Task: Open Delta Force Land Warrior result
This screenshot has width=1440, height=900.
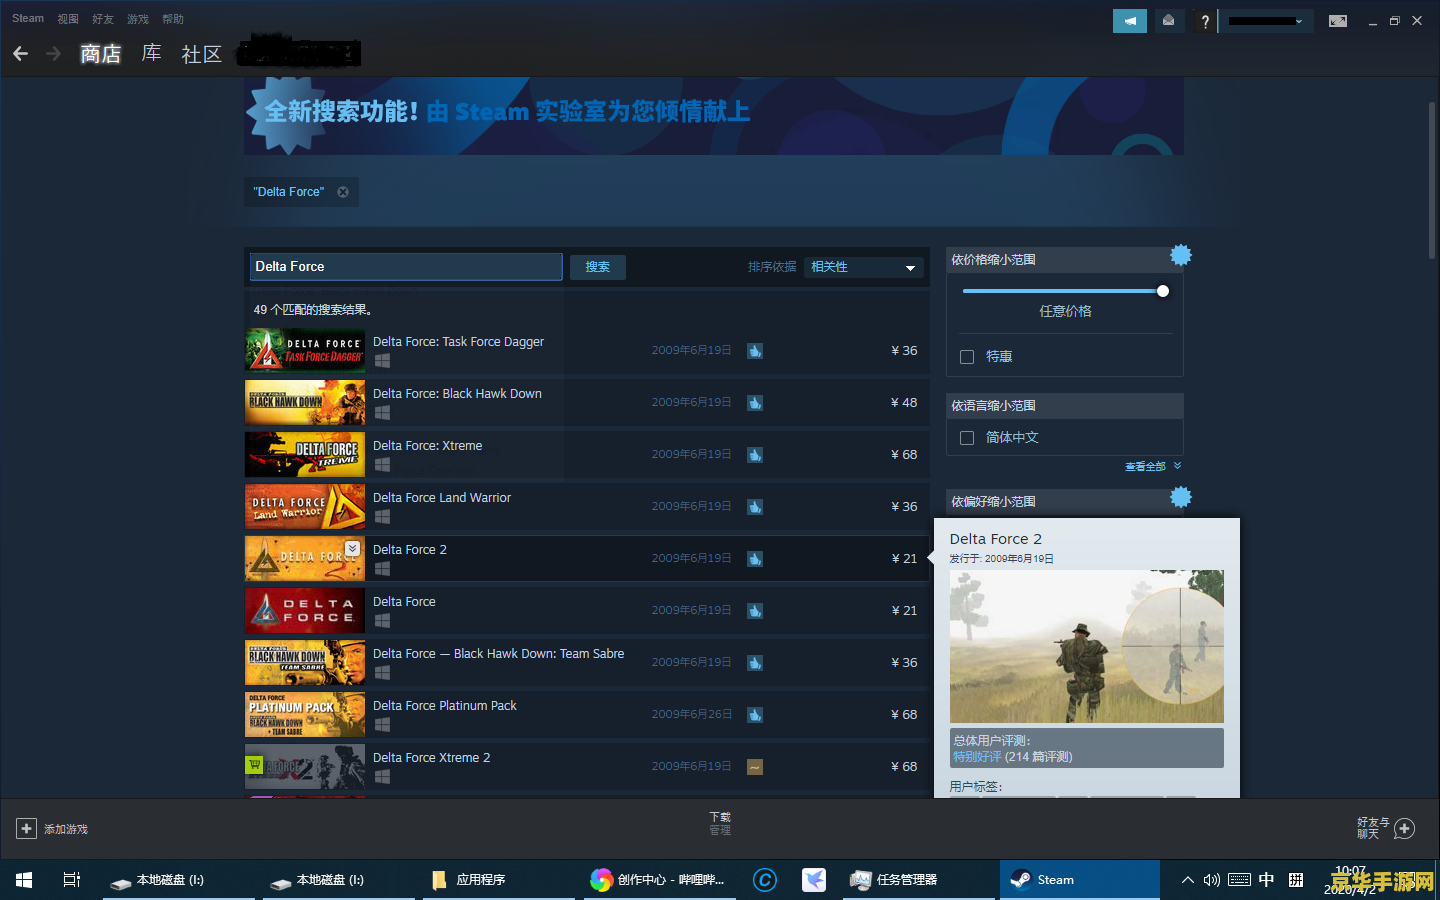Action: tap(586, 507)
